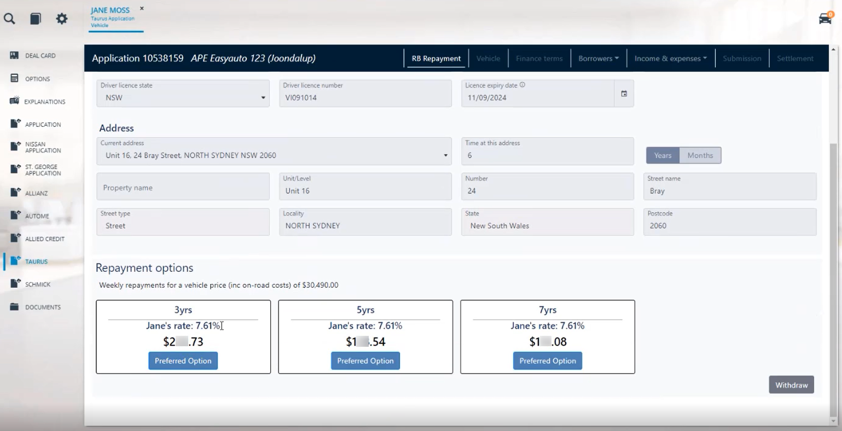The image size is (842, 431).
Task: Click the Repayment options heading
Action: 144,268
